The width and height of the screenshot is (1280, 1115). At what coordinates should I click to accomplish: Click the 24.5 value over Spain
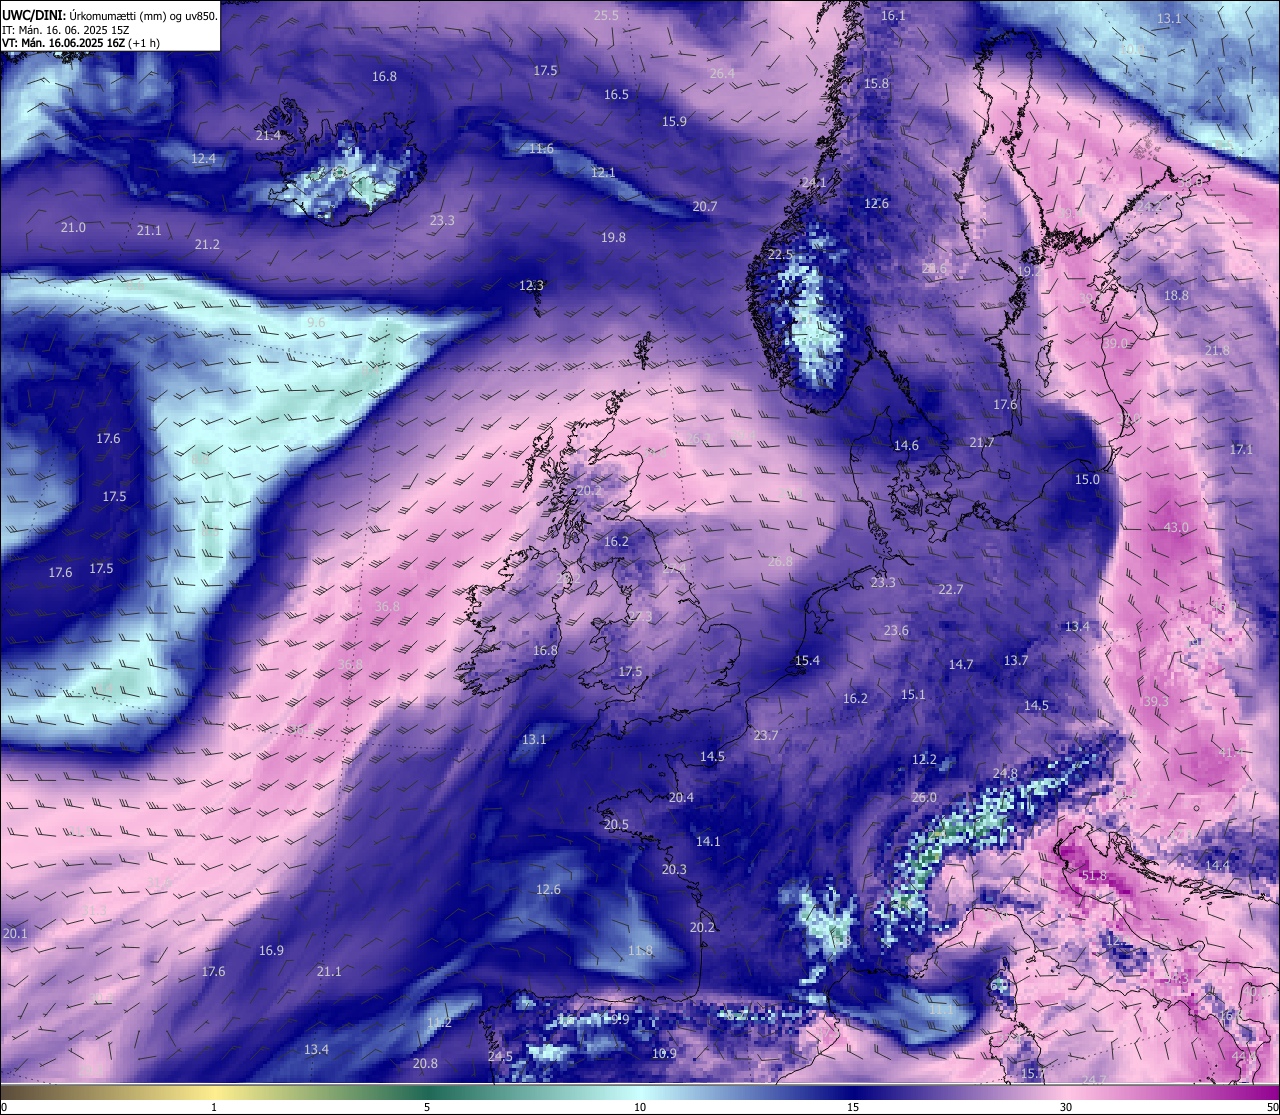point(500,1056)
